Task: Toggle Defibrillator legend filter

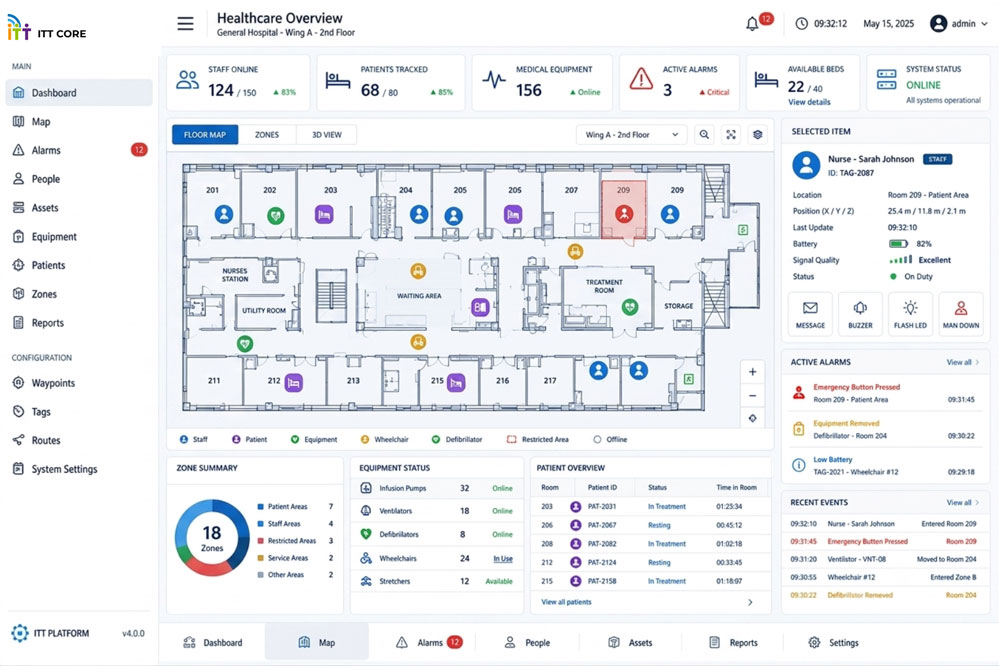Action: pos(457,440)
